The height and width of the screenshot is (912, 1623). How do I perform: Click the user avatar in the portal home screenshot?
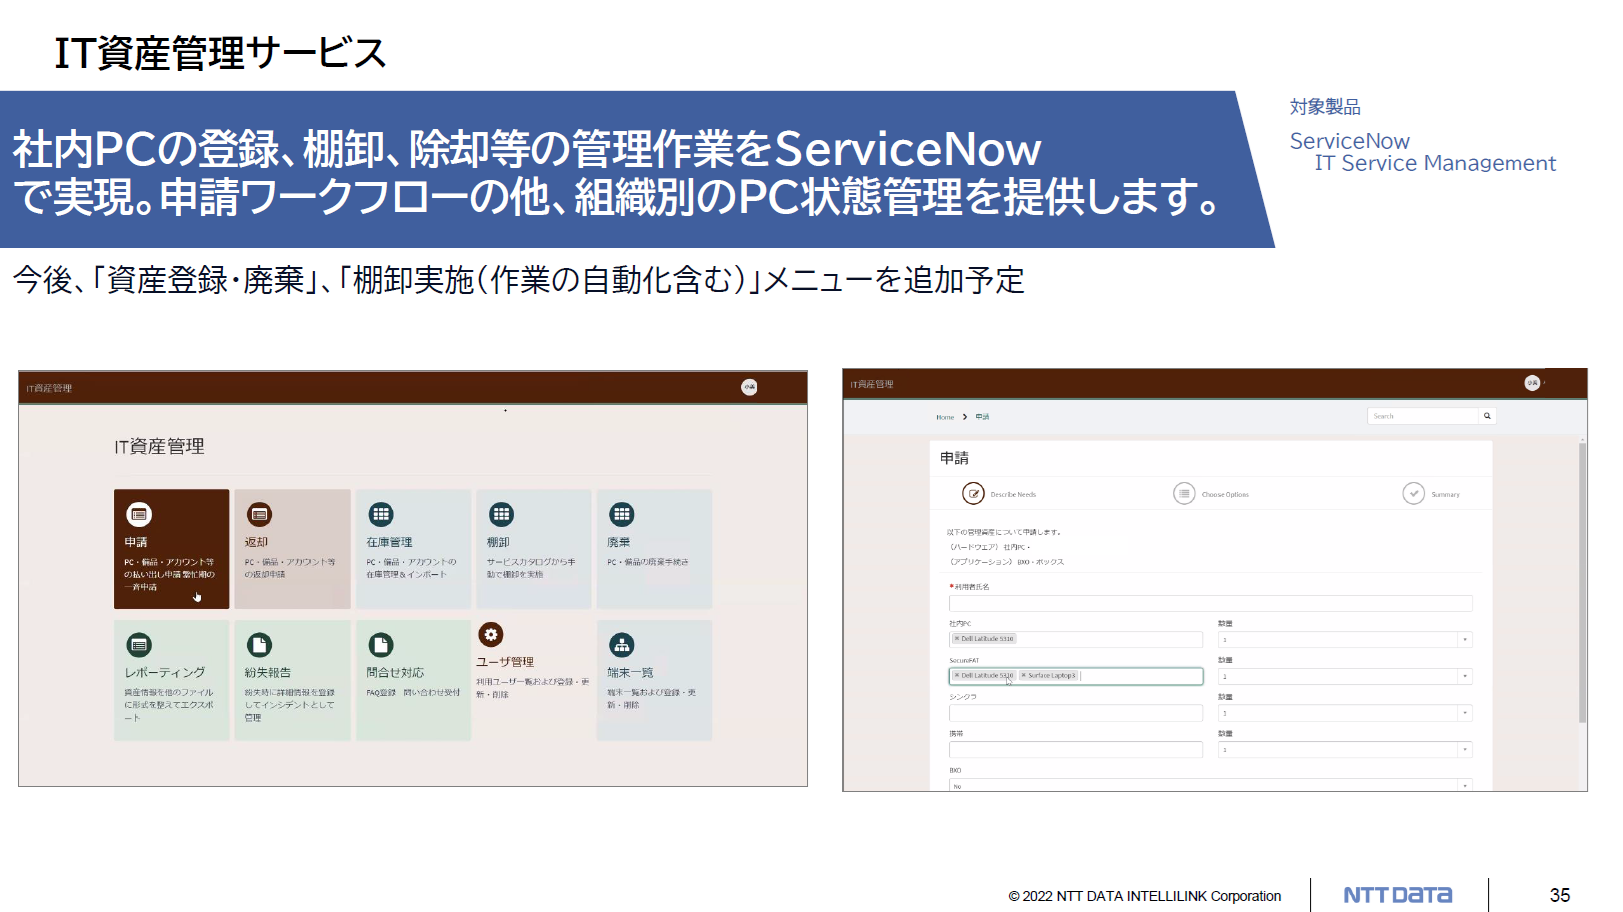(749, 387)
